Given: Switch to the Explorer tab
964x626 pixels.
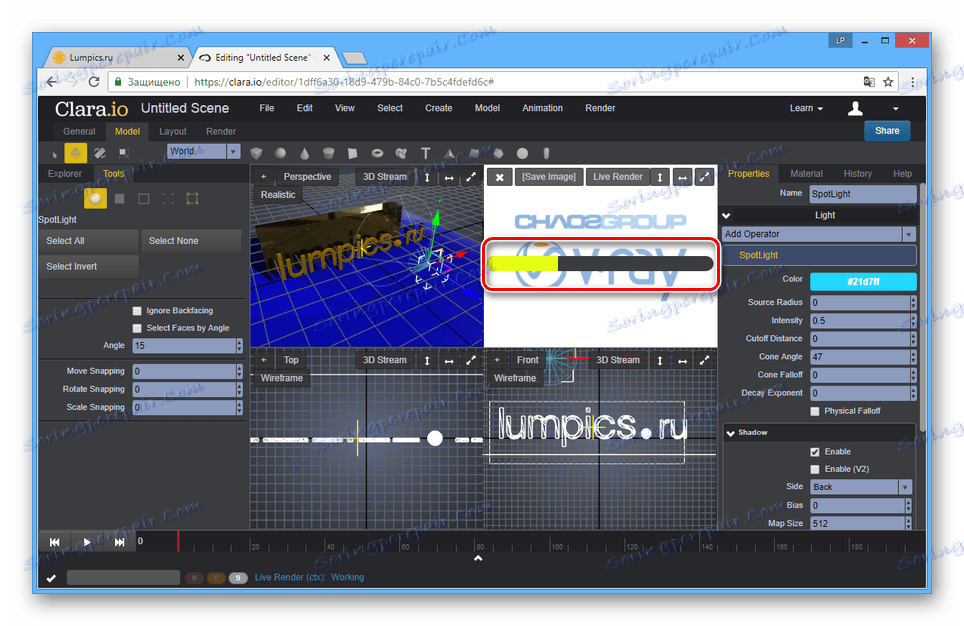Looking at the screenshot, I should [x=65, y=174].
